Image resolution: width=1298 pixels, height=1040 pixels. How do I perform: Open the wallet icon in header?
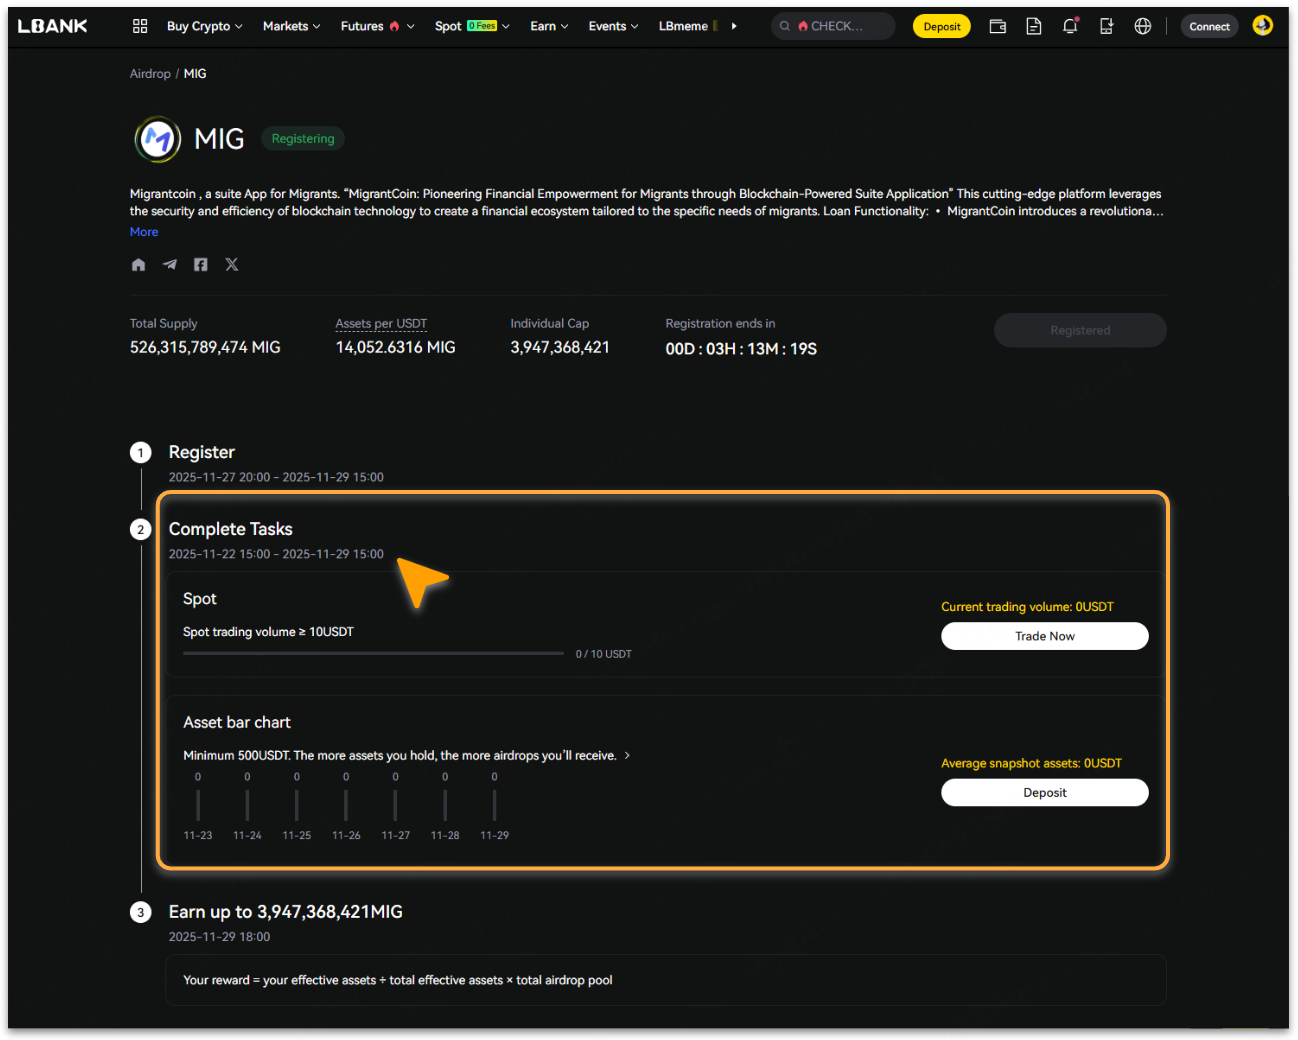(x=997, y=27)
